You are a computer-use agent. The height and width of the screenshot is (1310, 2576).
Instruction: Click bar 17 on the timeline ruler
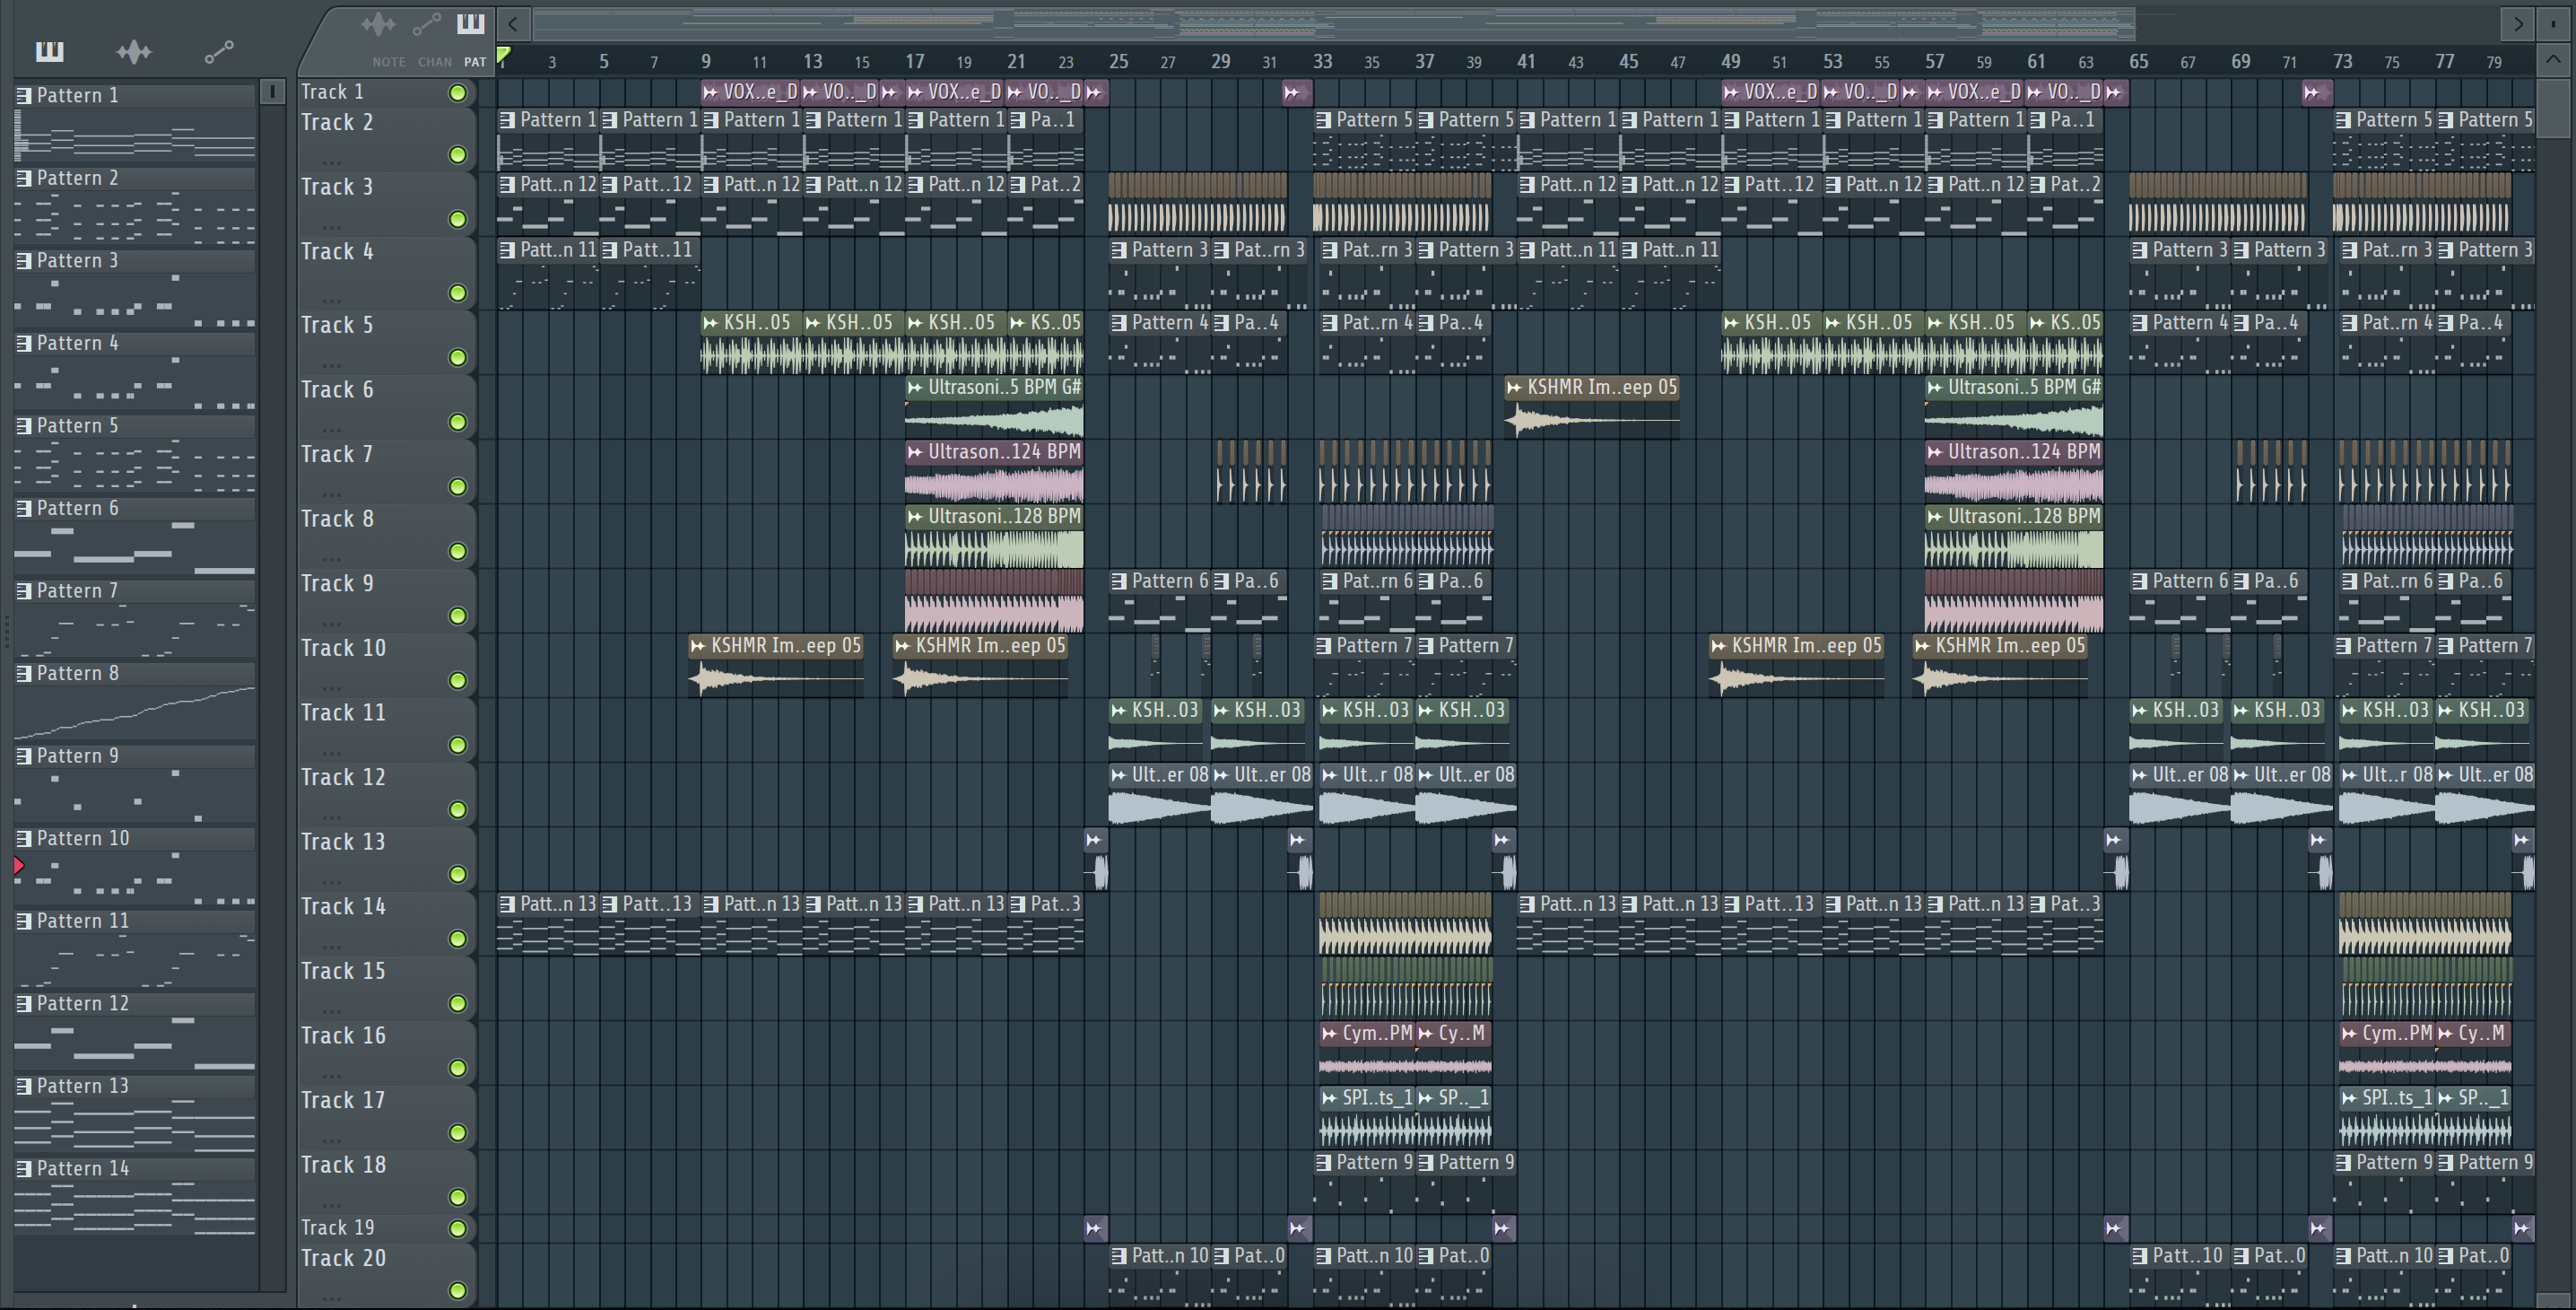tap(914, 61)
